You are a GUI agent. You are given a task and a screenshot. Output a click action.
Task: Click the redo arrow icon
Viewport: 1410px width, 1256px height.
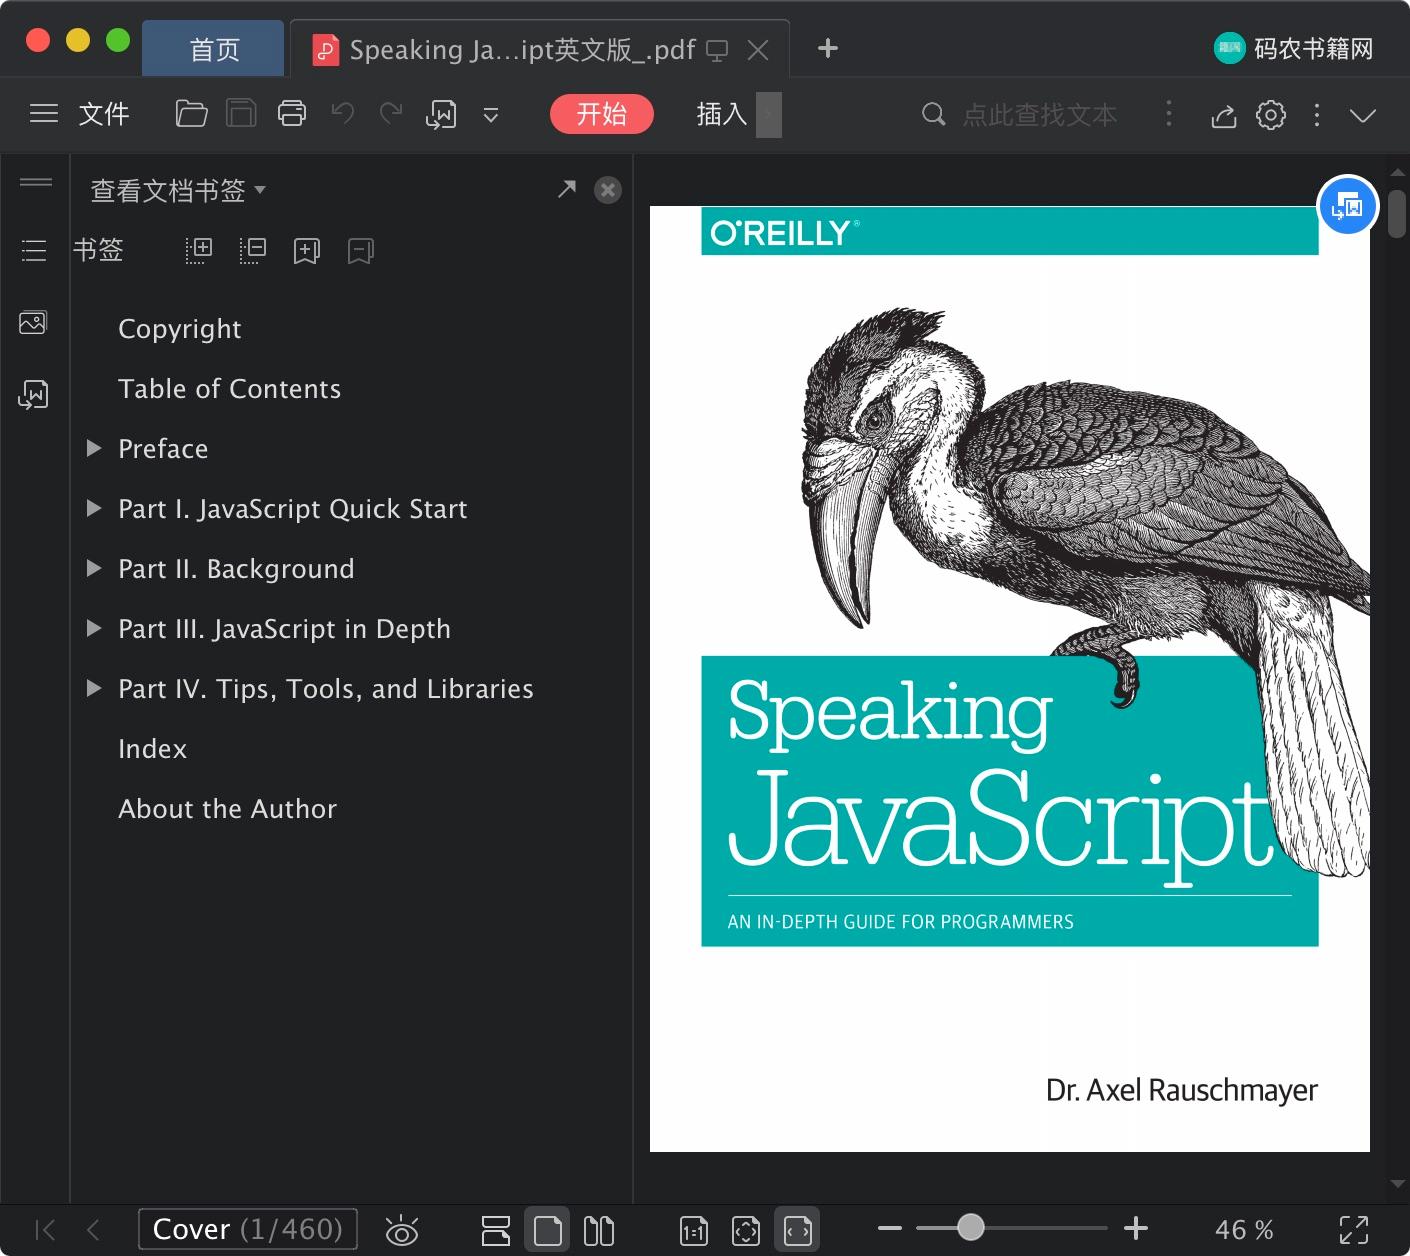click(391, 113)
